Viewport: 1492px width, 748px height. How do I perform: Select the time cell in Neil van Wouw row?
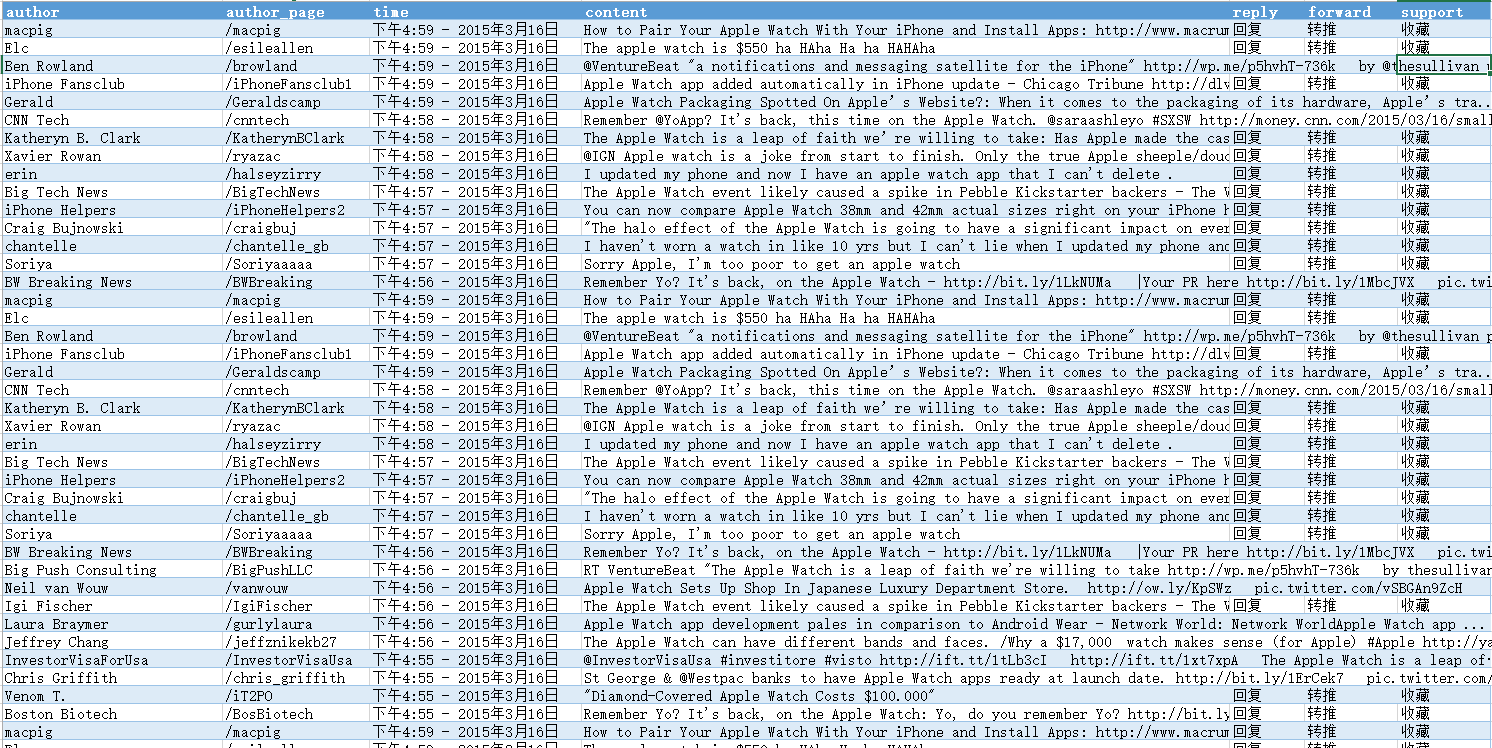click(x=476, y=588)
